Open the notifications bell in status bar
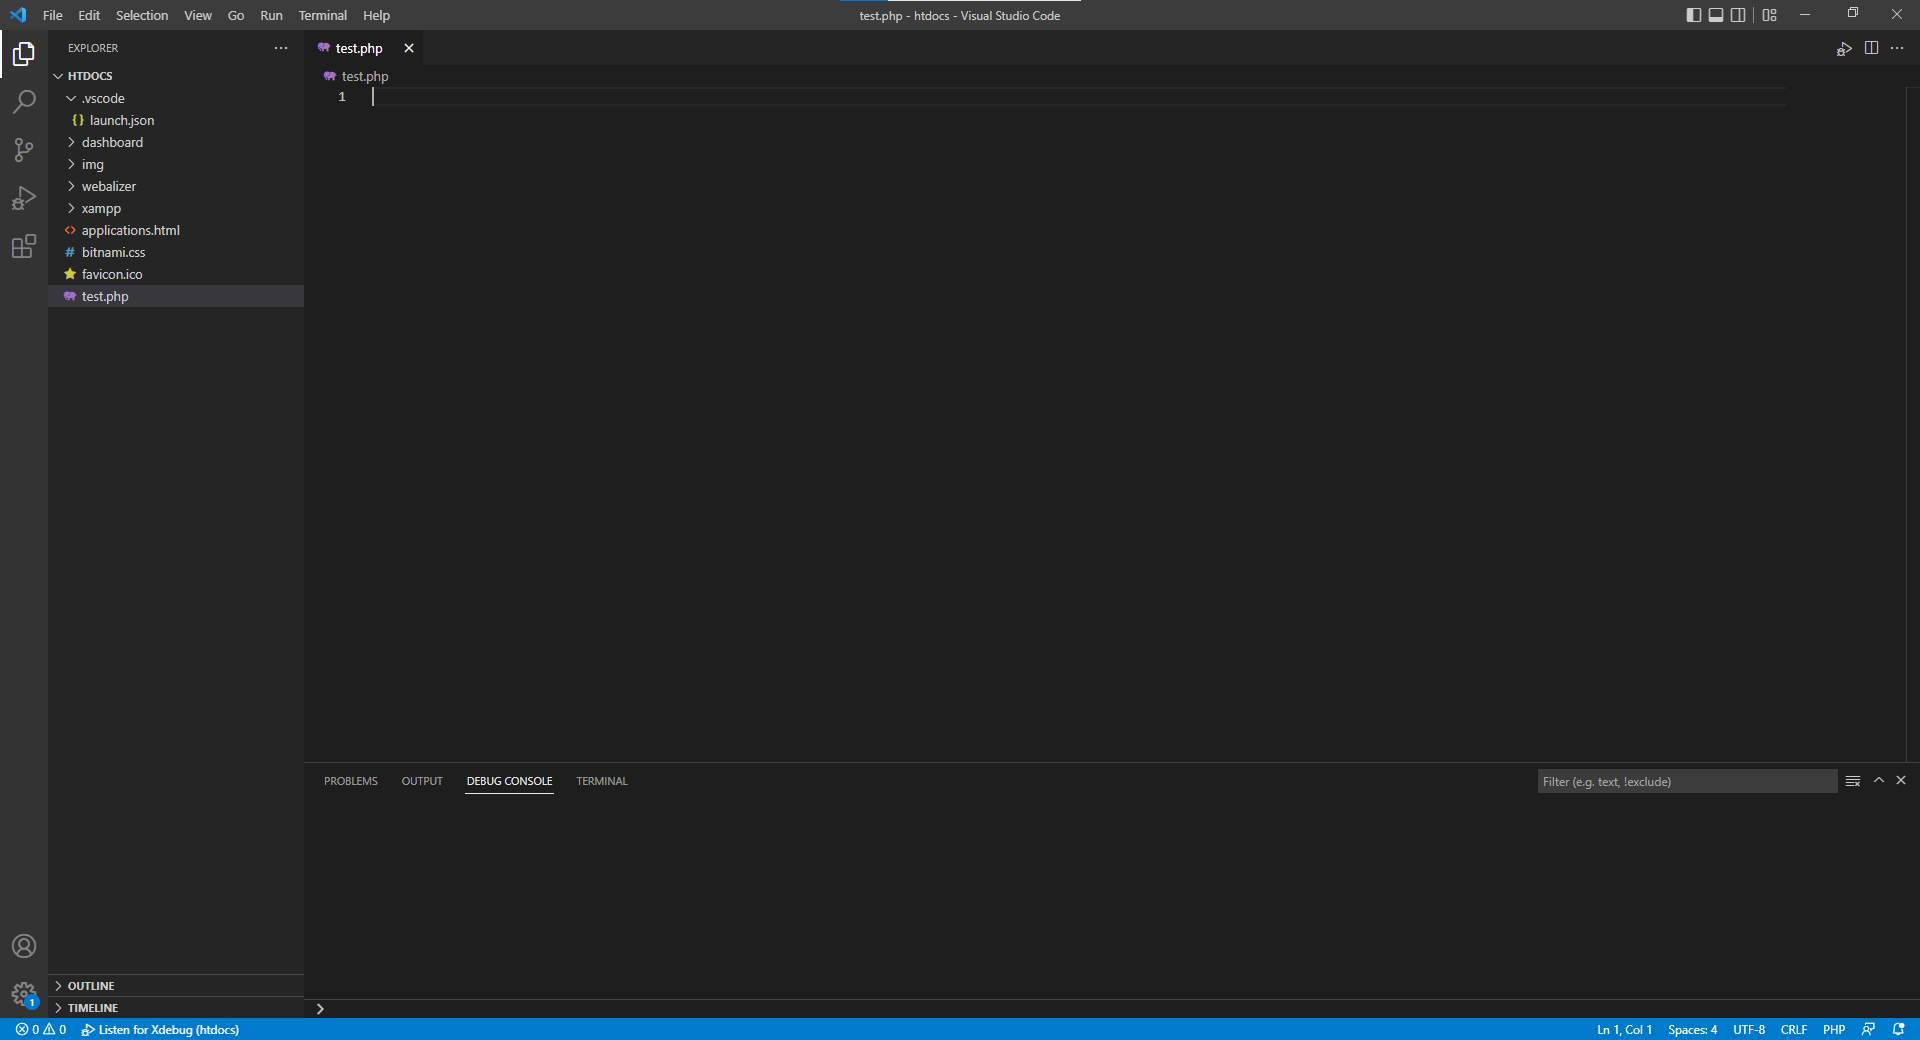This screenshot has width=1920, height=1040. click(1898, 1029)
